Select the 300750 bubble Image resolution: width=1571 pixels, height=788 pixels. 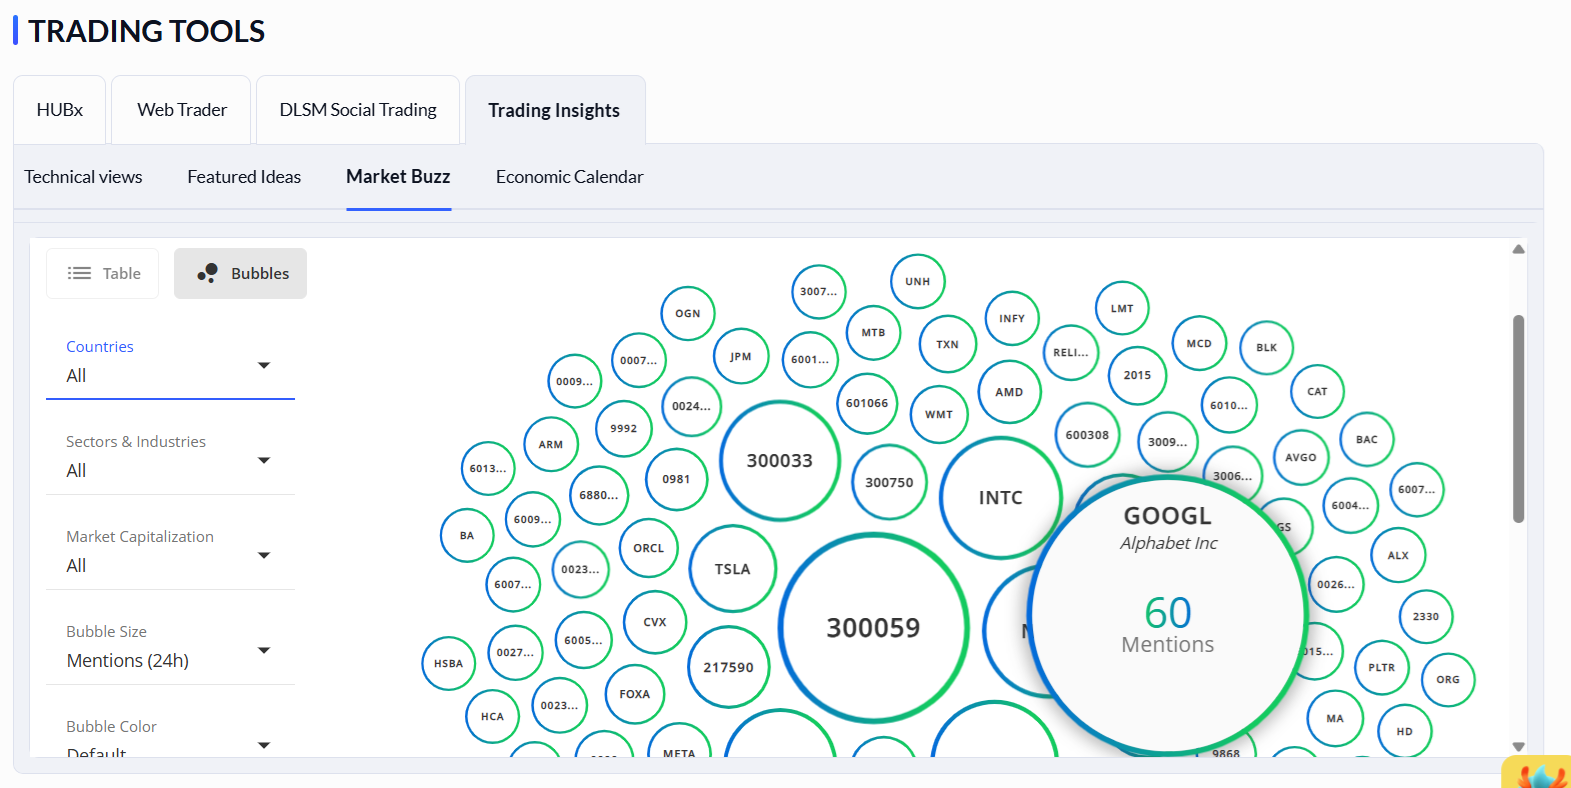click(889, 482)
